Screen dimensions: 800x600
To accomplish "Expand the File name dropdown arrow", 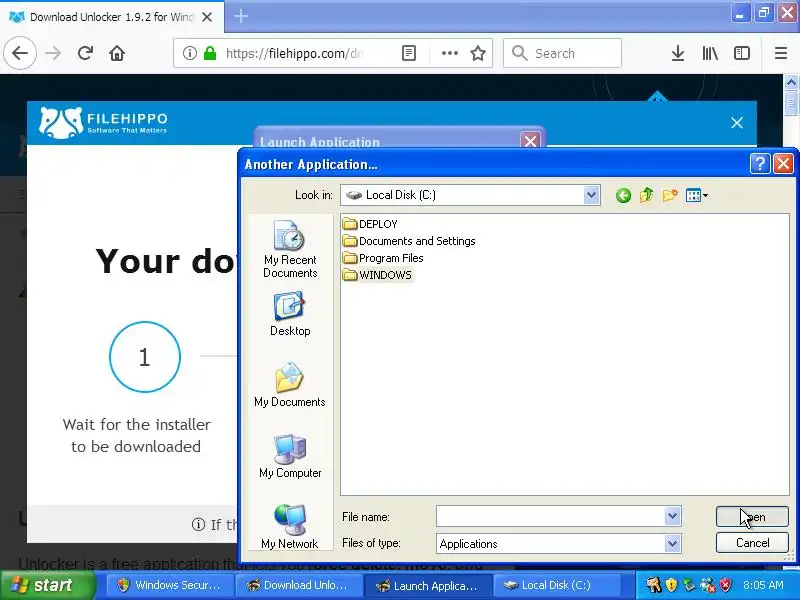I will [x=672, y=516].
